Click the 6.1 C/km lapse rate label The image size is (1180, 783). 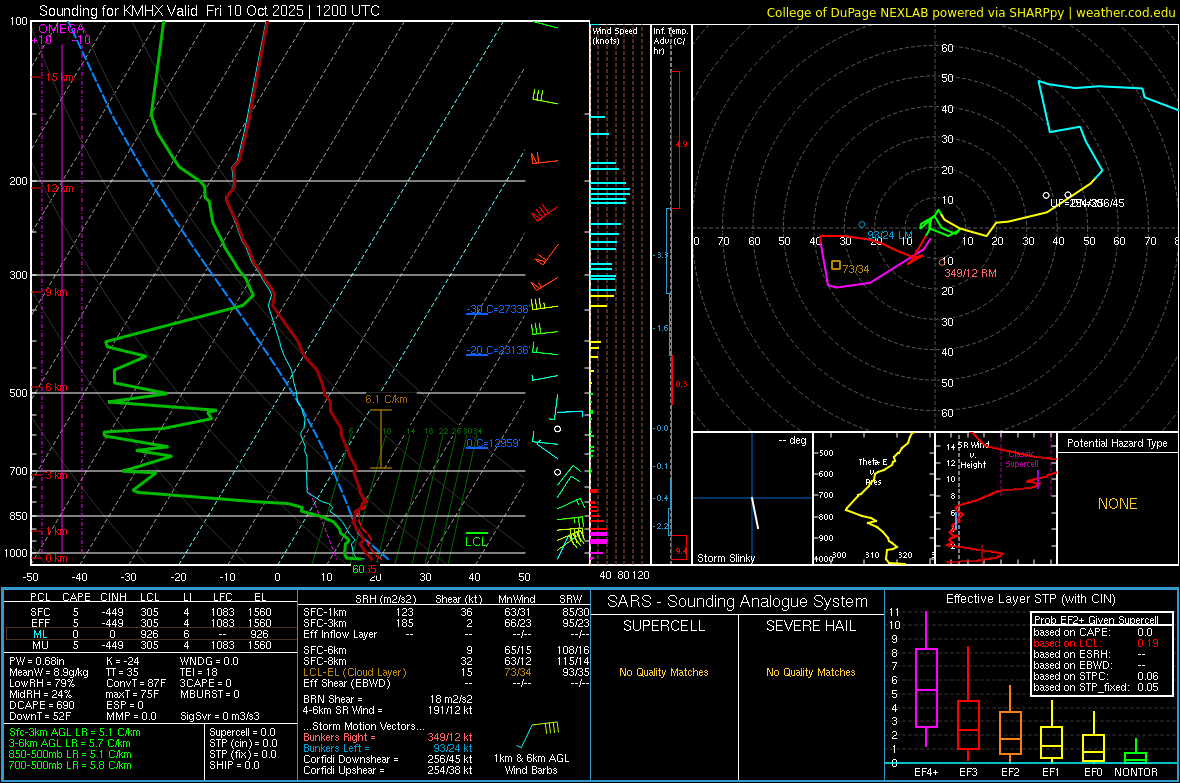coord(386,399)
